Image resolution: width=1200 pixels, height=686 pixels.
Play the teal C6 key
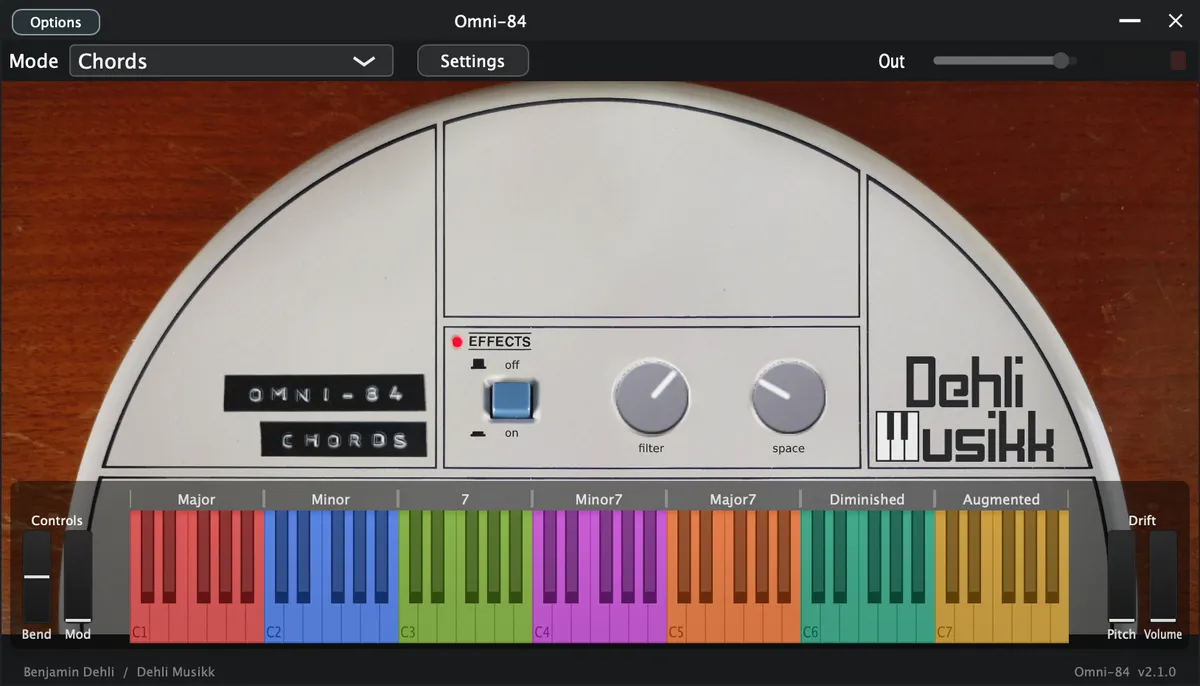click(x=810, y=624)
